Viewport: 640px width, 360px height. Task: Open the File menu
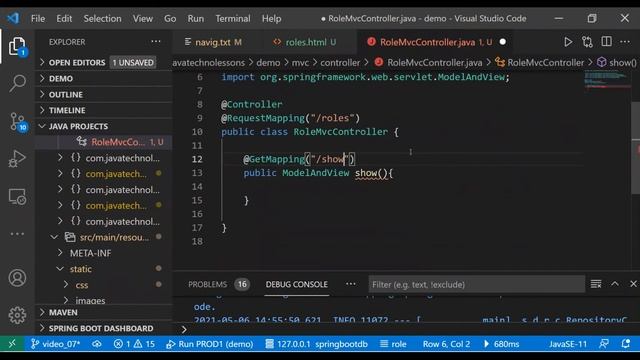[38, 18]
